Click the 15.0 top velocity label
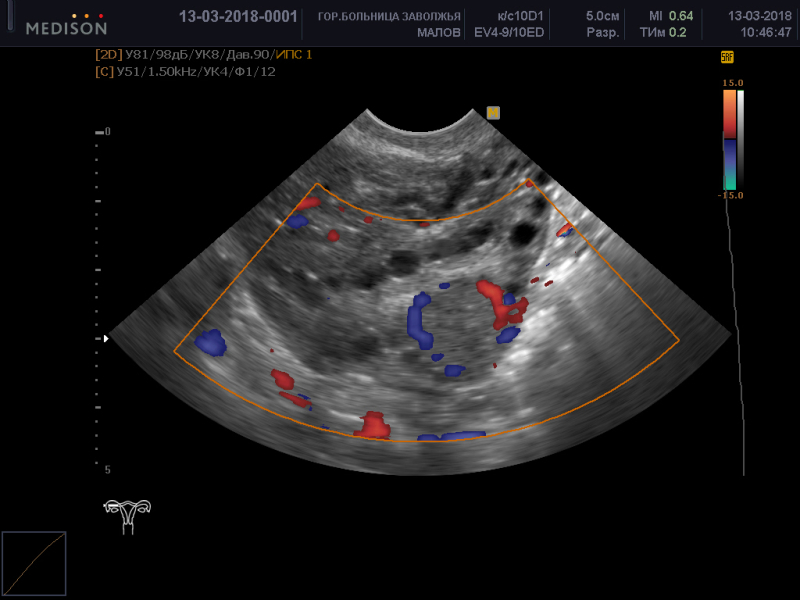The width and height of the screenshot is (800, 600). pos(733,83)
